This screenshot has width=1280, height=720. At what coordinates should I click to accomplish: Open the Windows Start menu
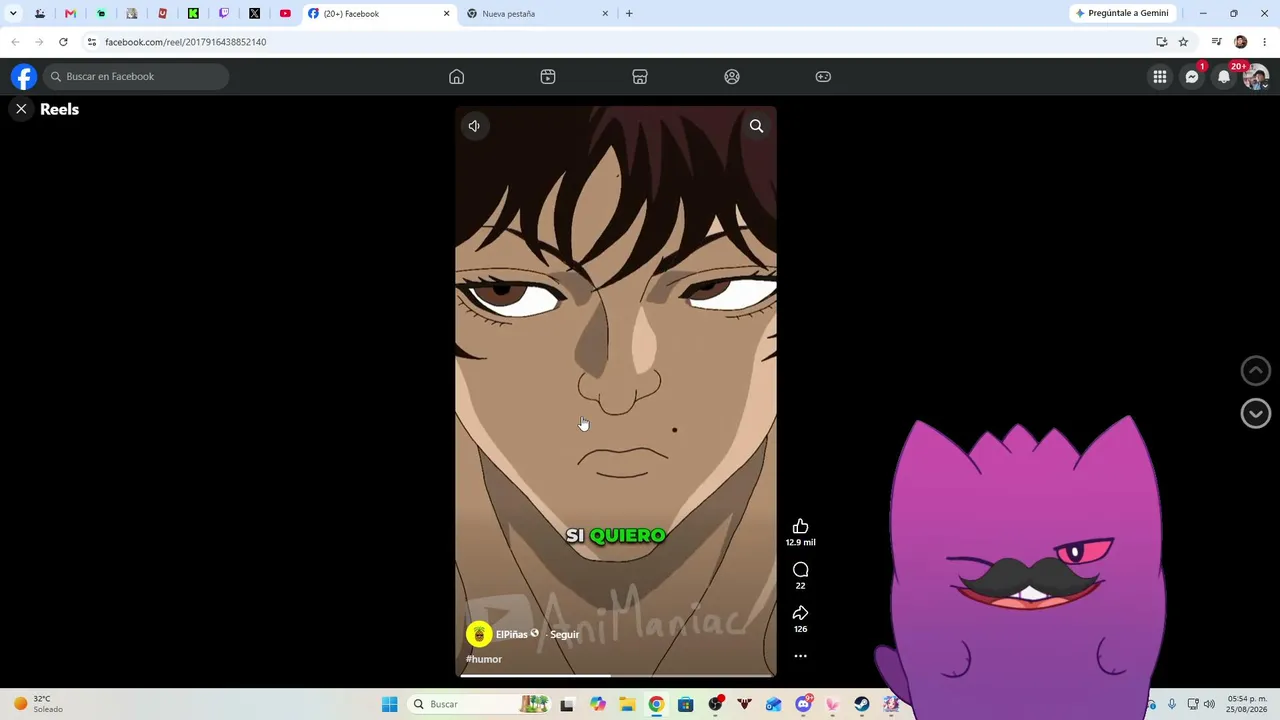(x=390, y=704)
